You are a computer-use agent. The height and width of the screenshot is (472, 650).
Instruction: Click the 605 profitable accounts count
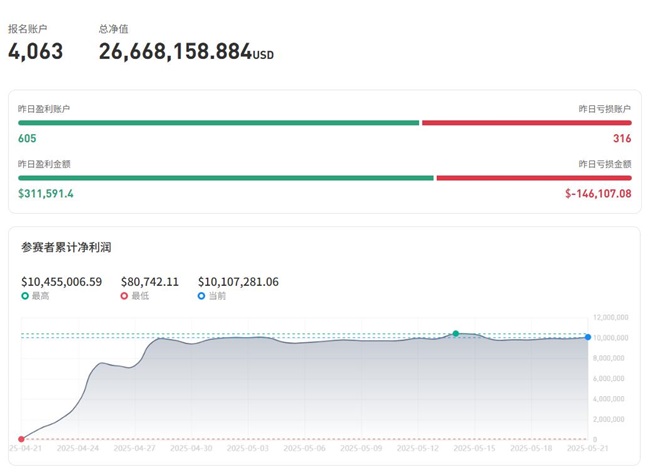coord(27,138)
